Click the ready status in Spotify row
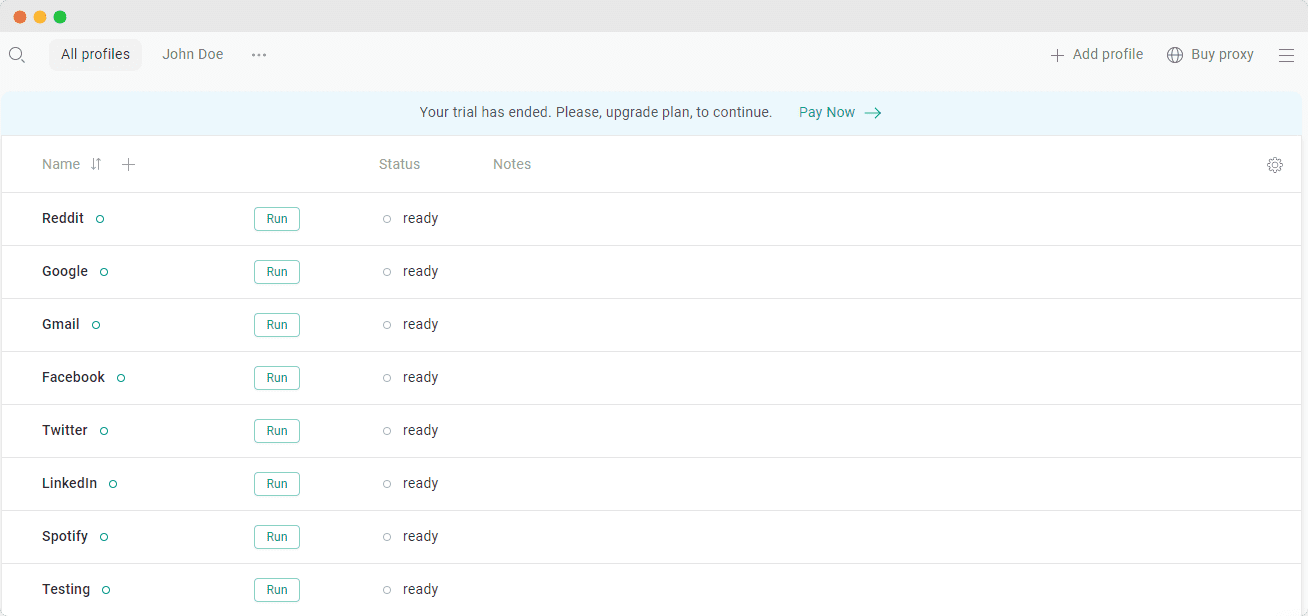The width and height of the screenshot is (1308, 616). tap(420, 536)
